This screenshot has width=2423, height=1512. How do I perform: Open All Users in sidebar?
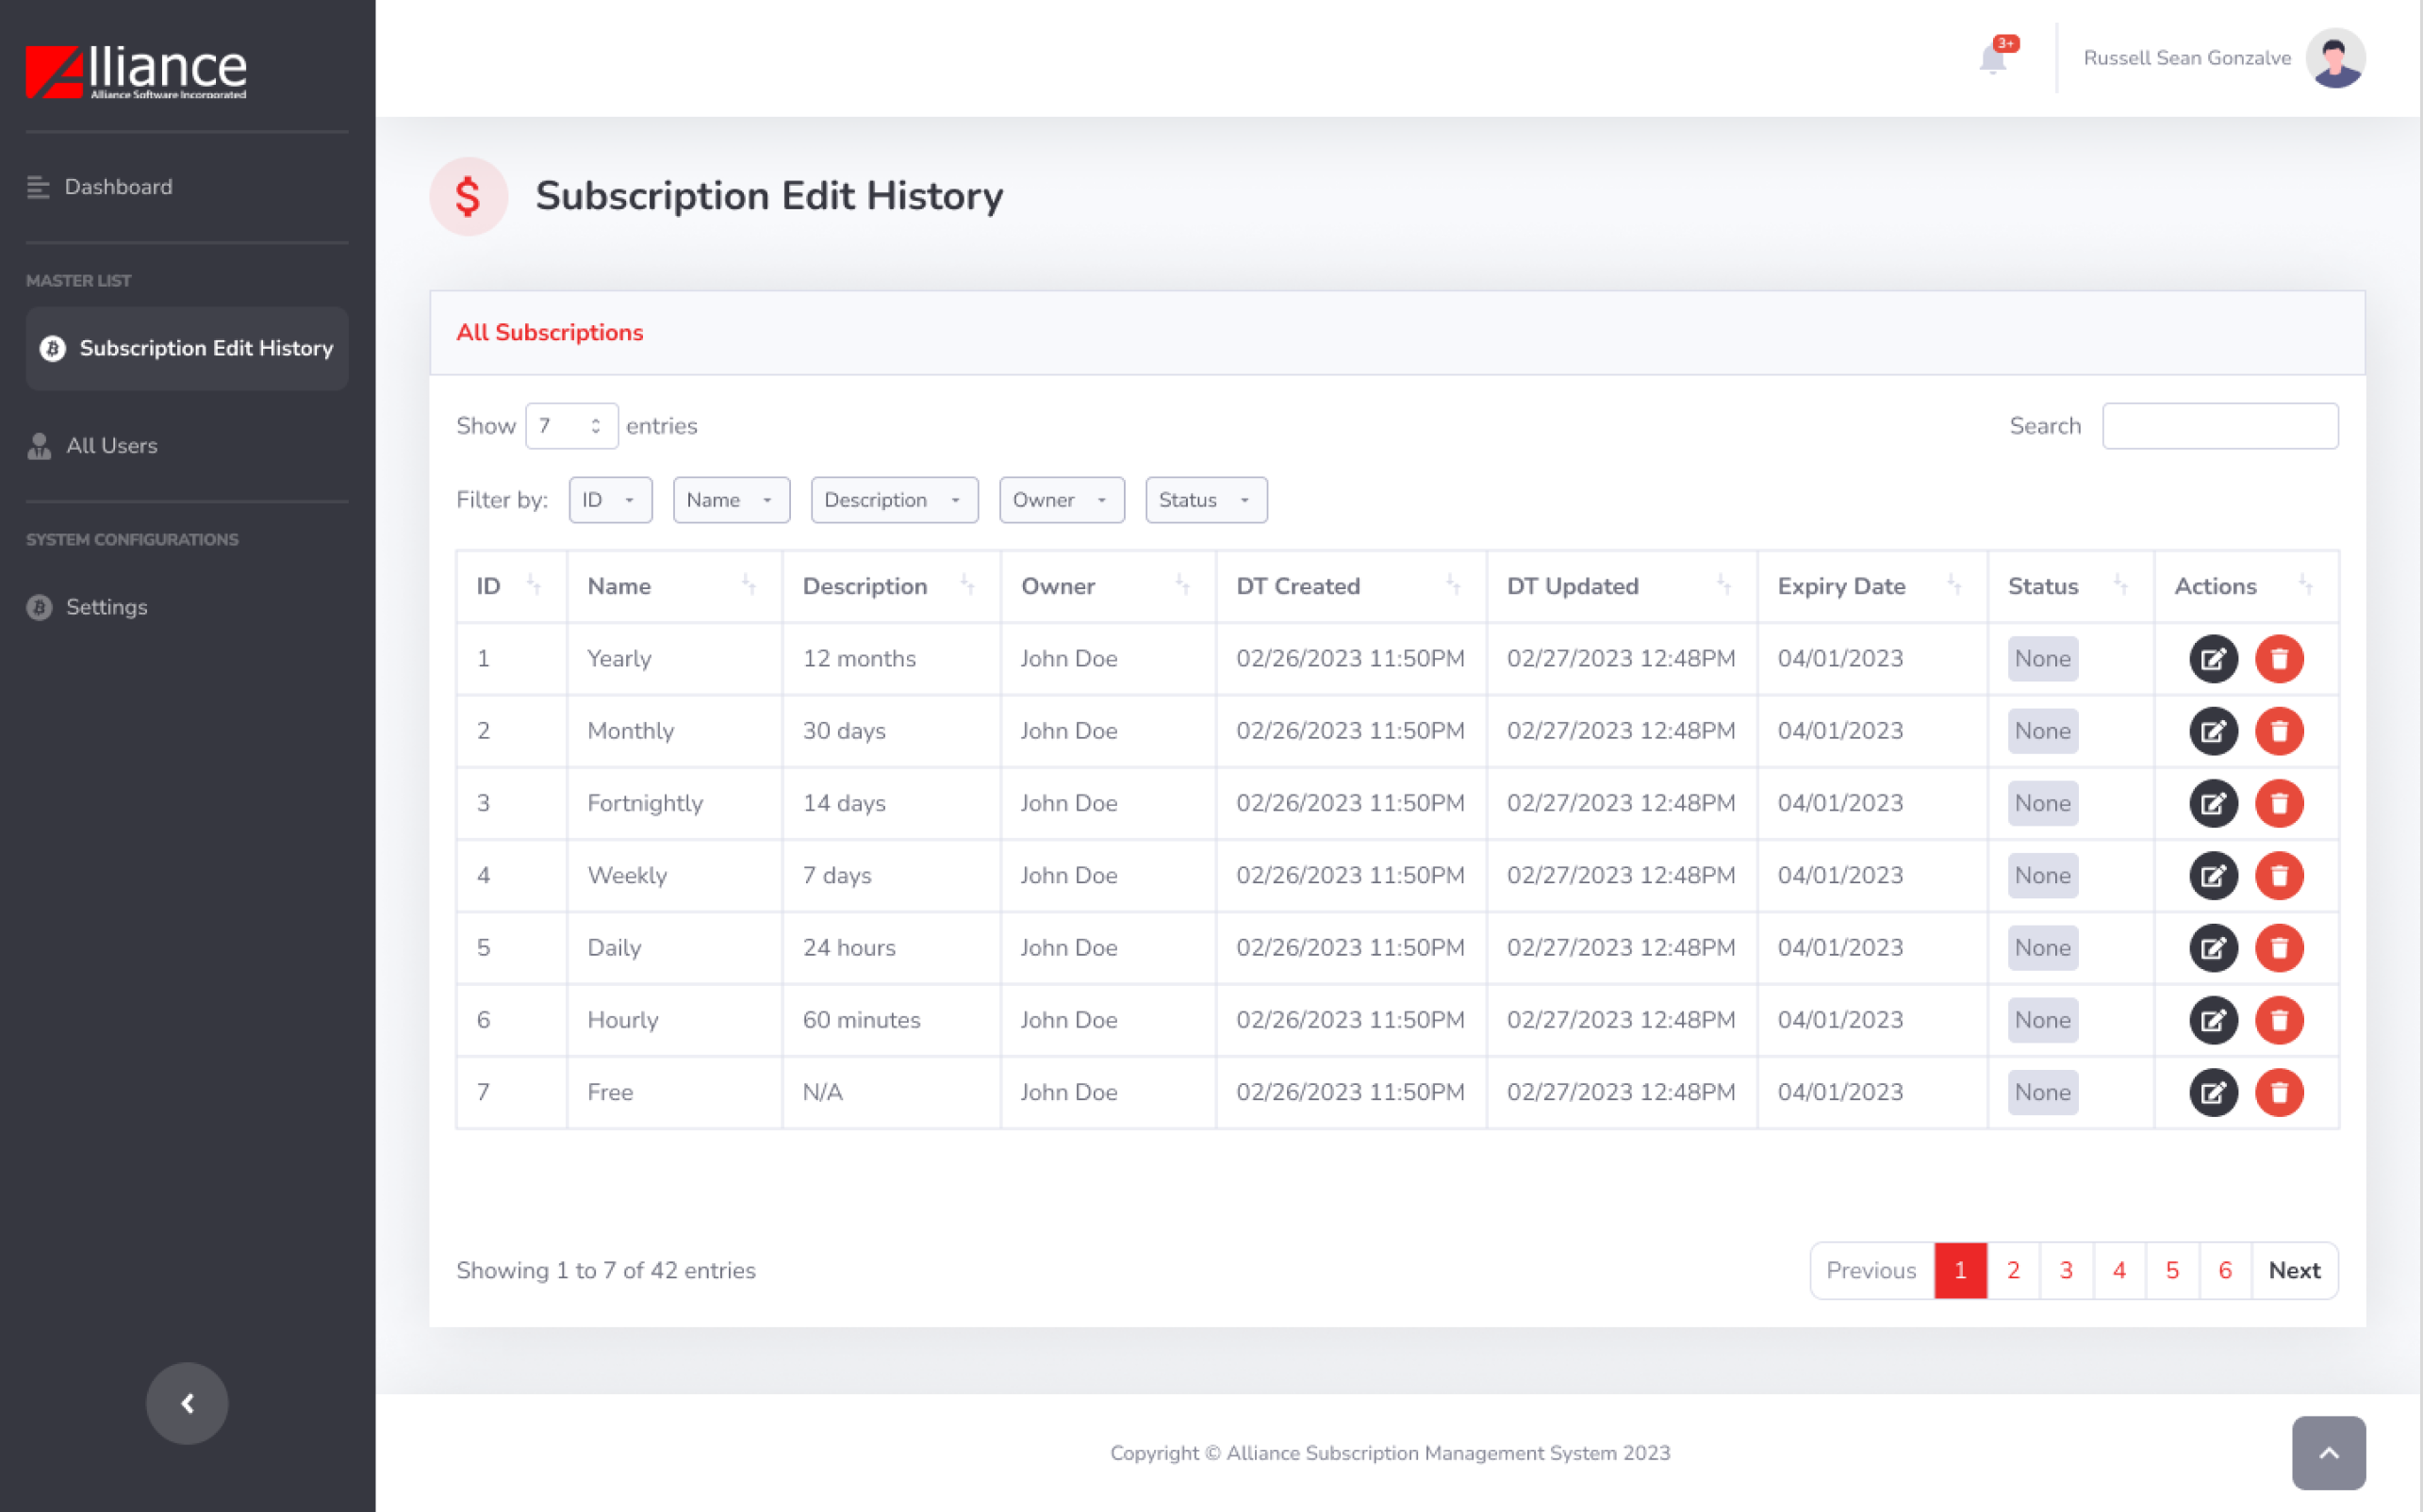pyautogui.click(x=111, y=446)
